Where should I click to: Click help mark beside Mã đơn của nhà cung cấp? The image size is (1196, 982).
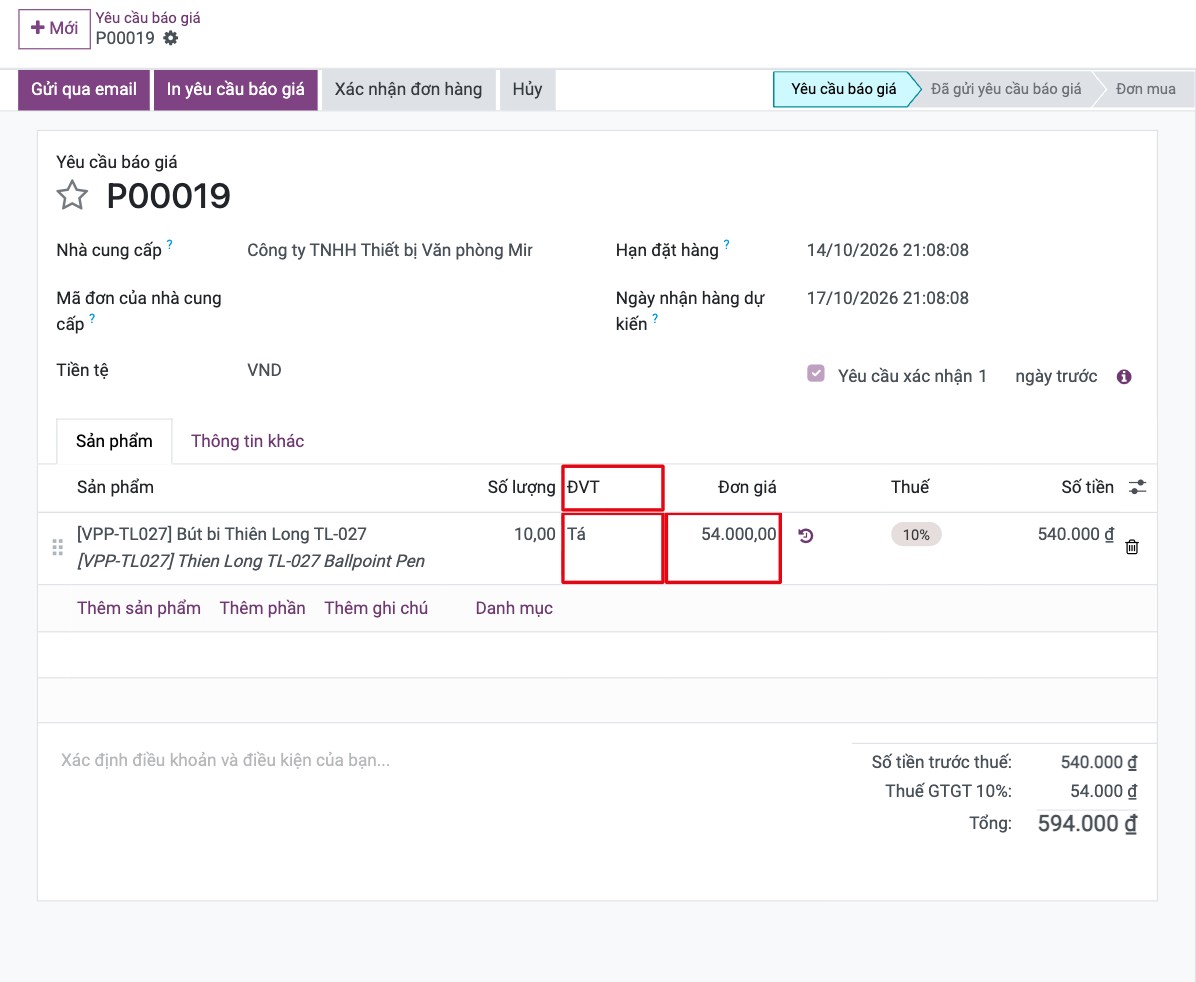(92, 318)
